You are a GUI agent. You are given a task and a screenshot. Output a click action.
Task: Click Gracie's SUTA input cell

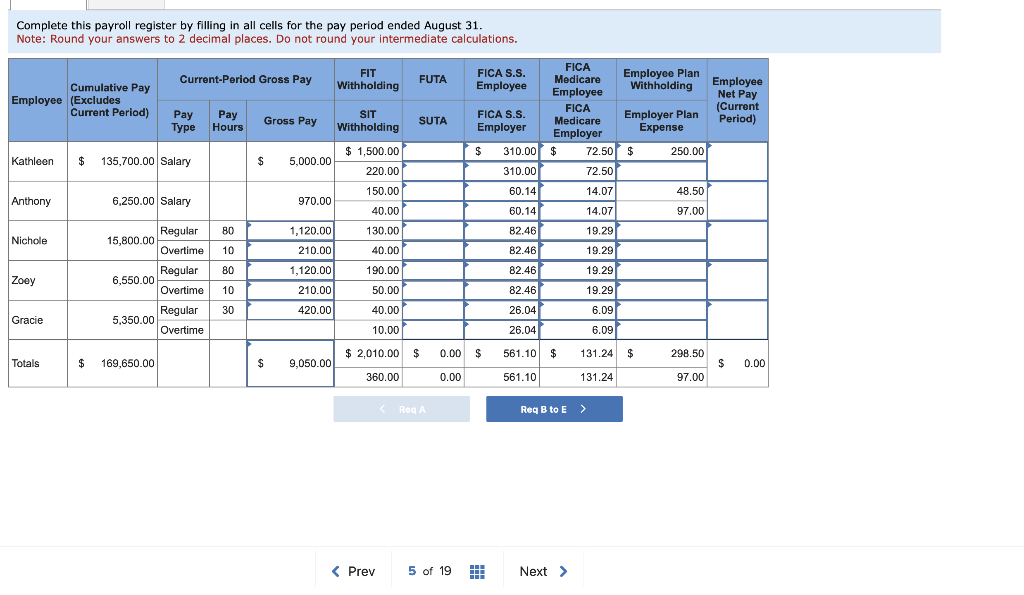pos(433,330)
